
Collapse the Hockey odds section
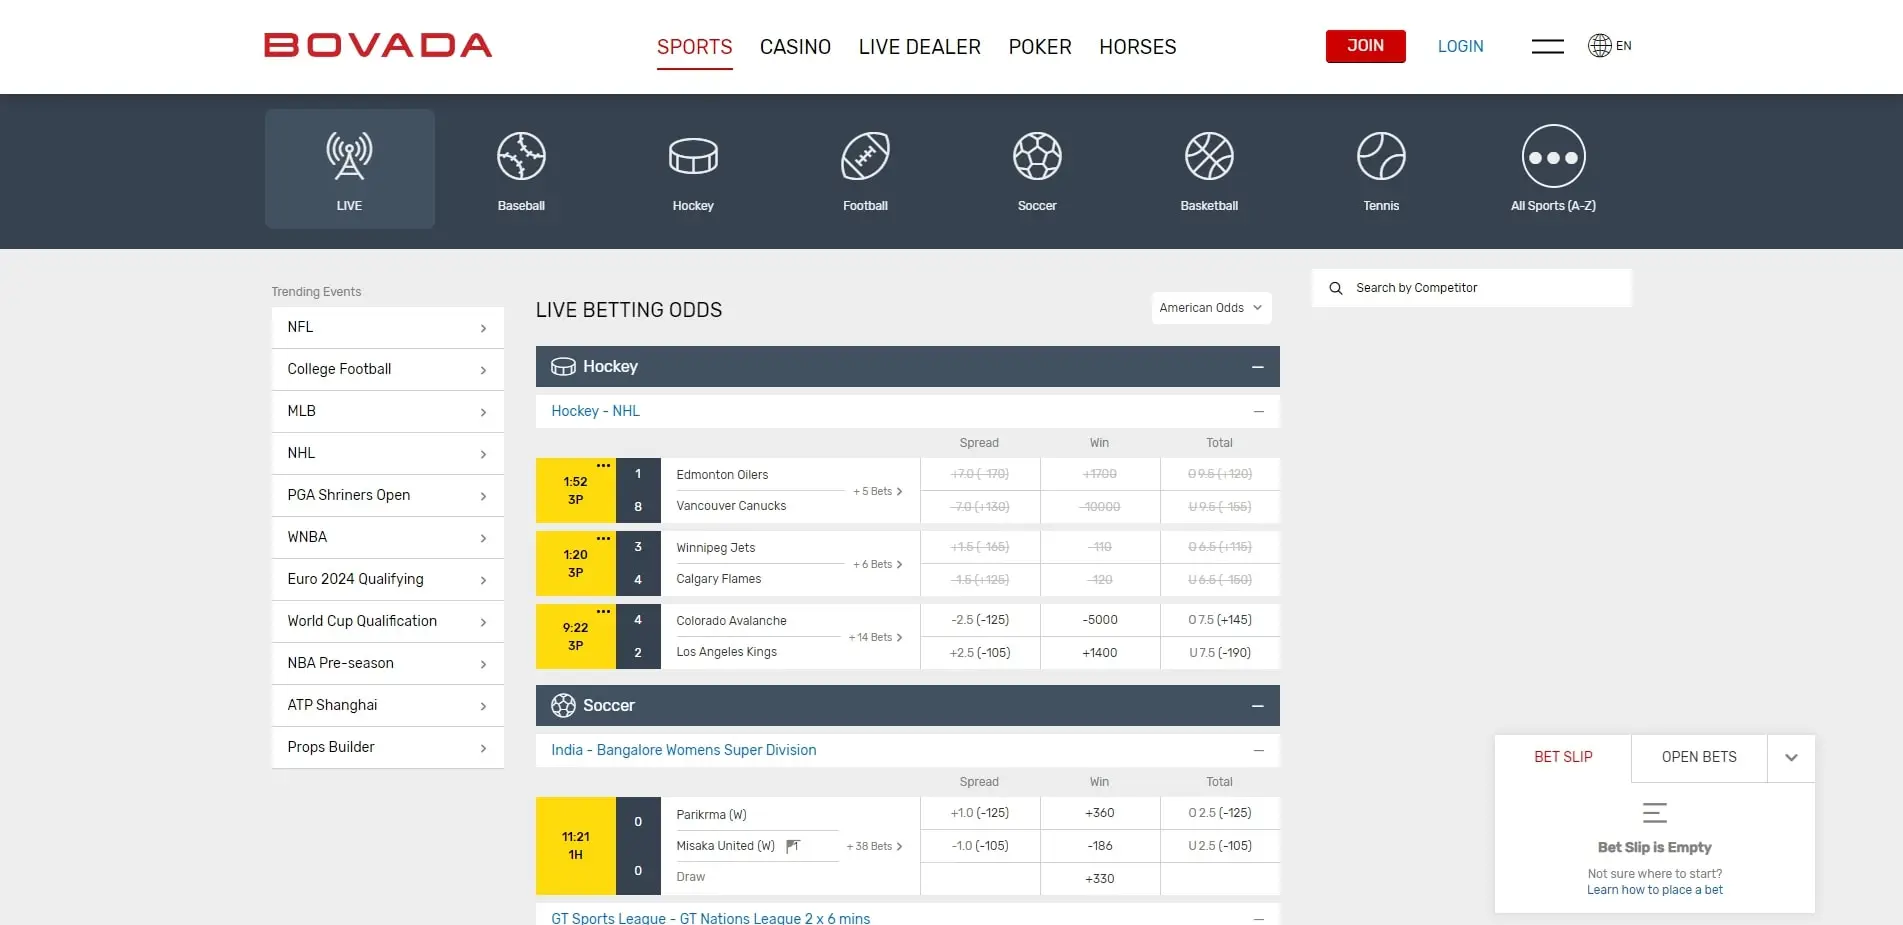(x=1257, y=367)
